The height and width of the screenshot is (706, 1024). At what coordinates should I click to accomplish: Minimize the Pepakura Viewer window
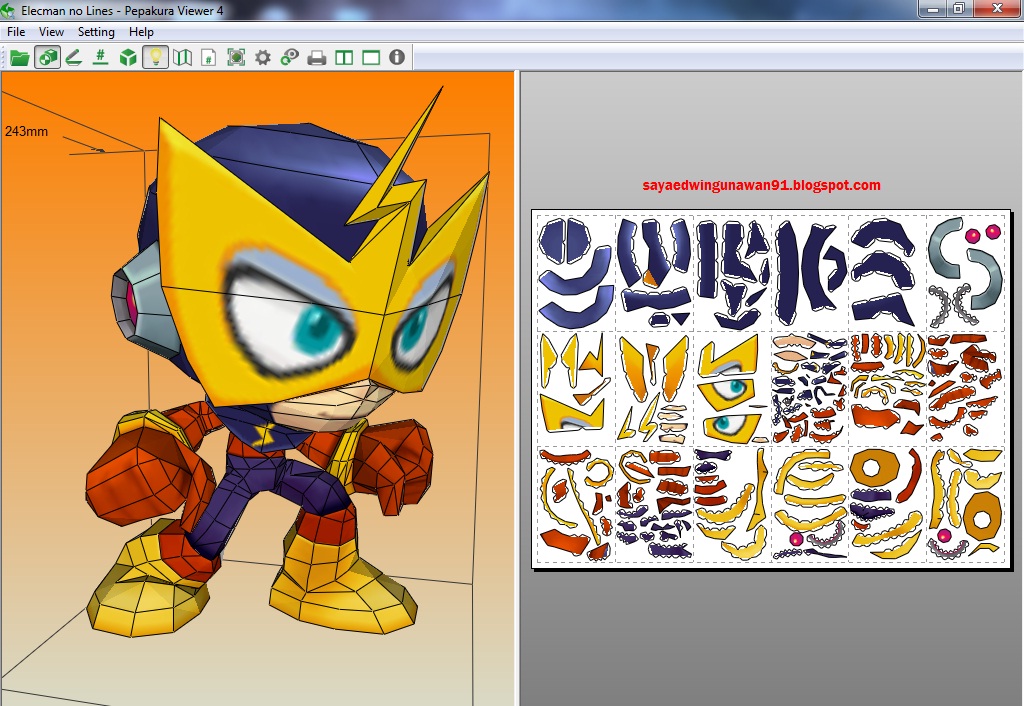pyautogui.click(x=933, y=9)
